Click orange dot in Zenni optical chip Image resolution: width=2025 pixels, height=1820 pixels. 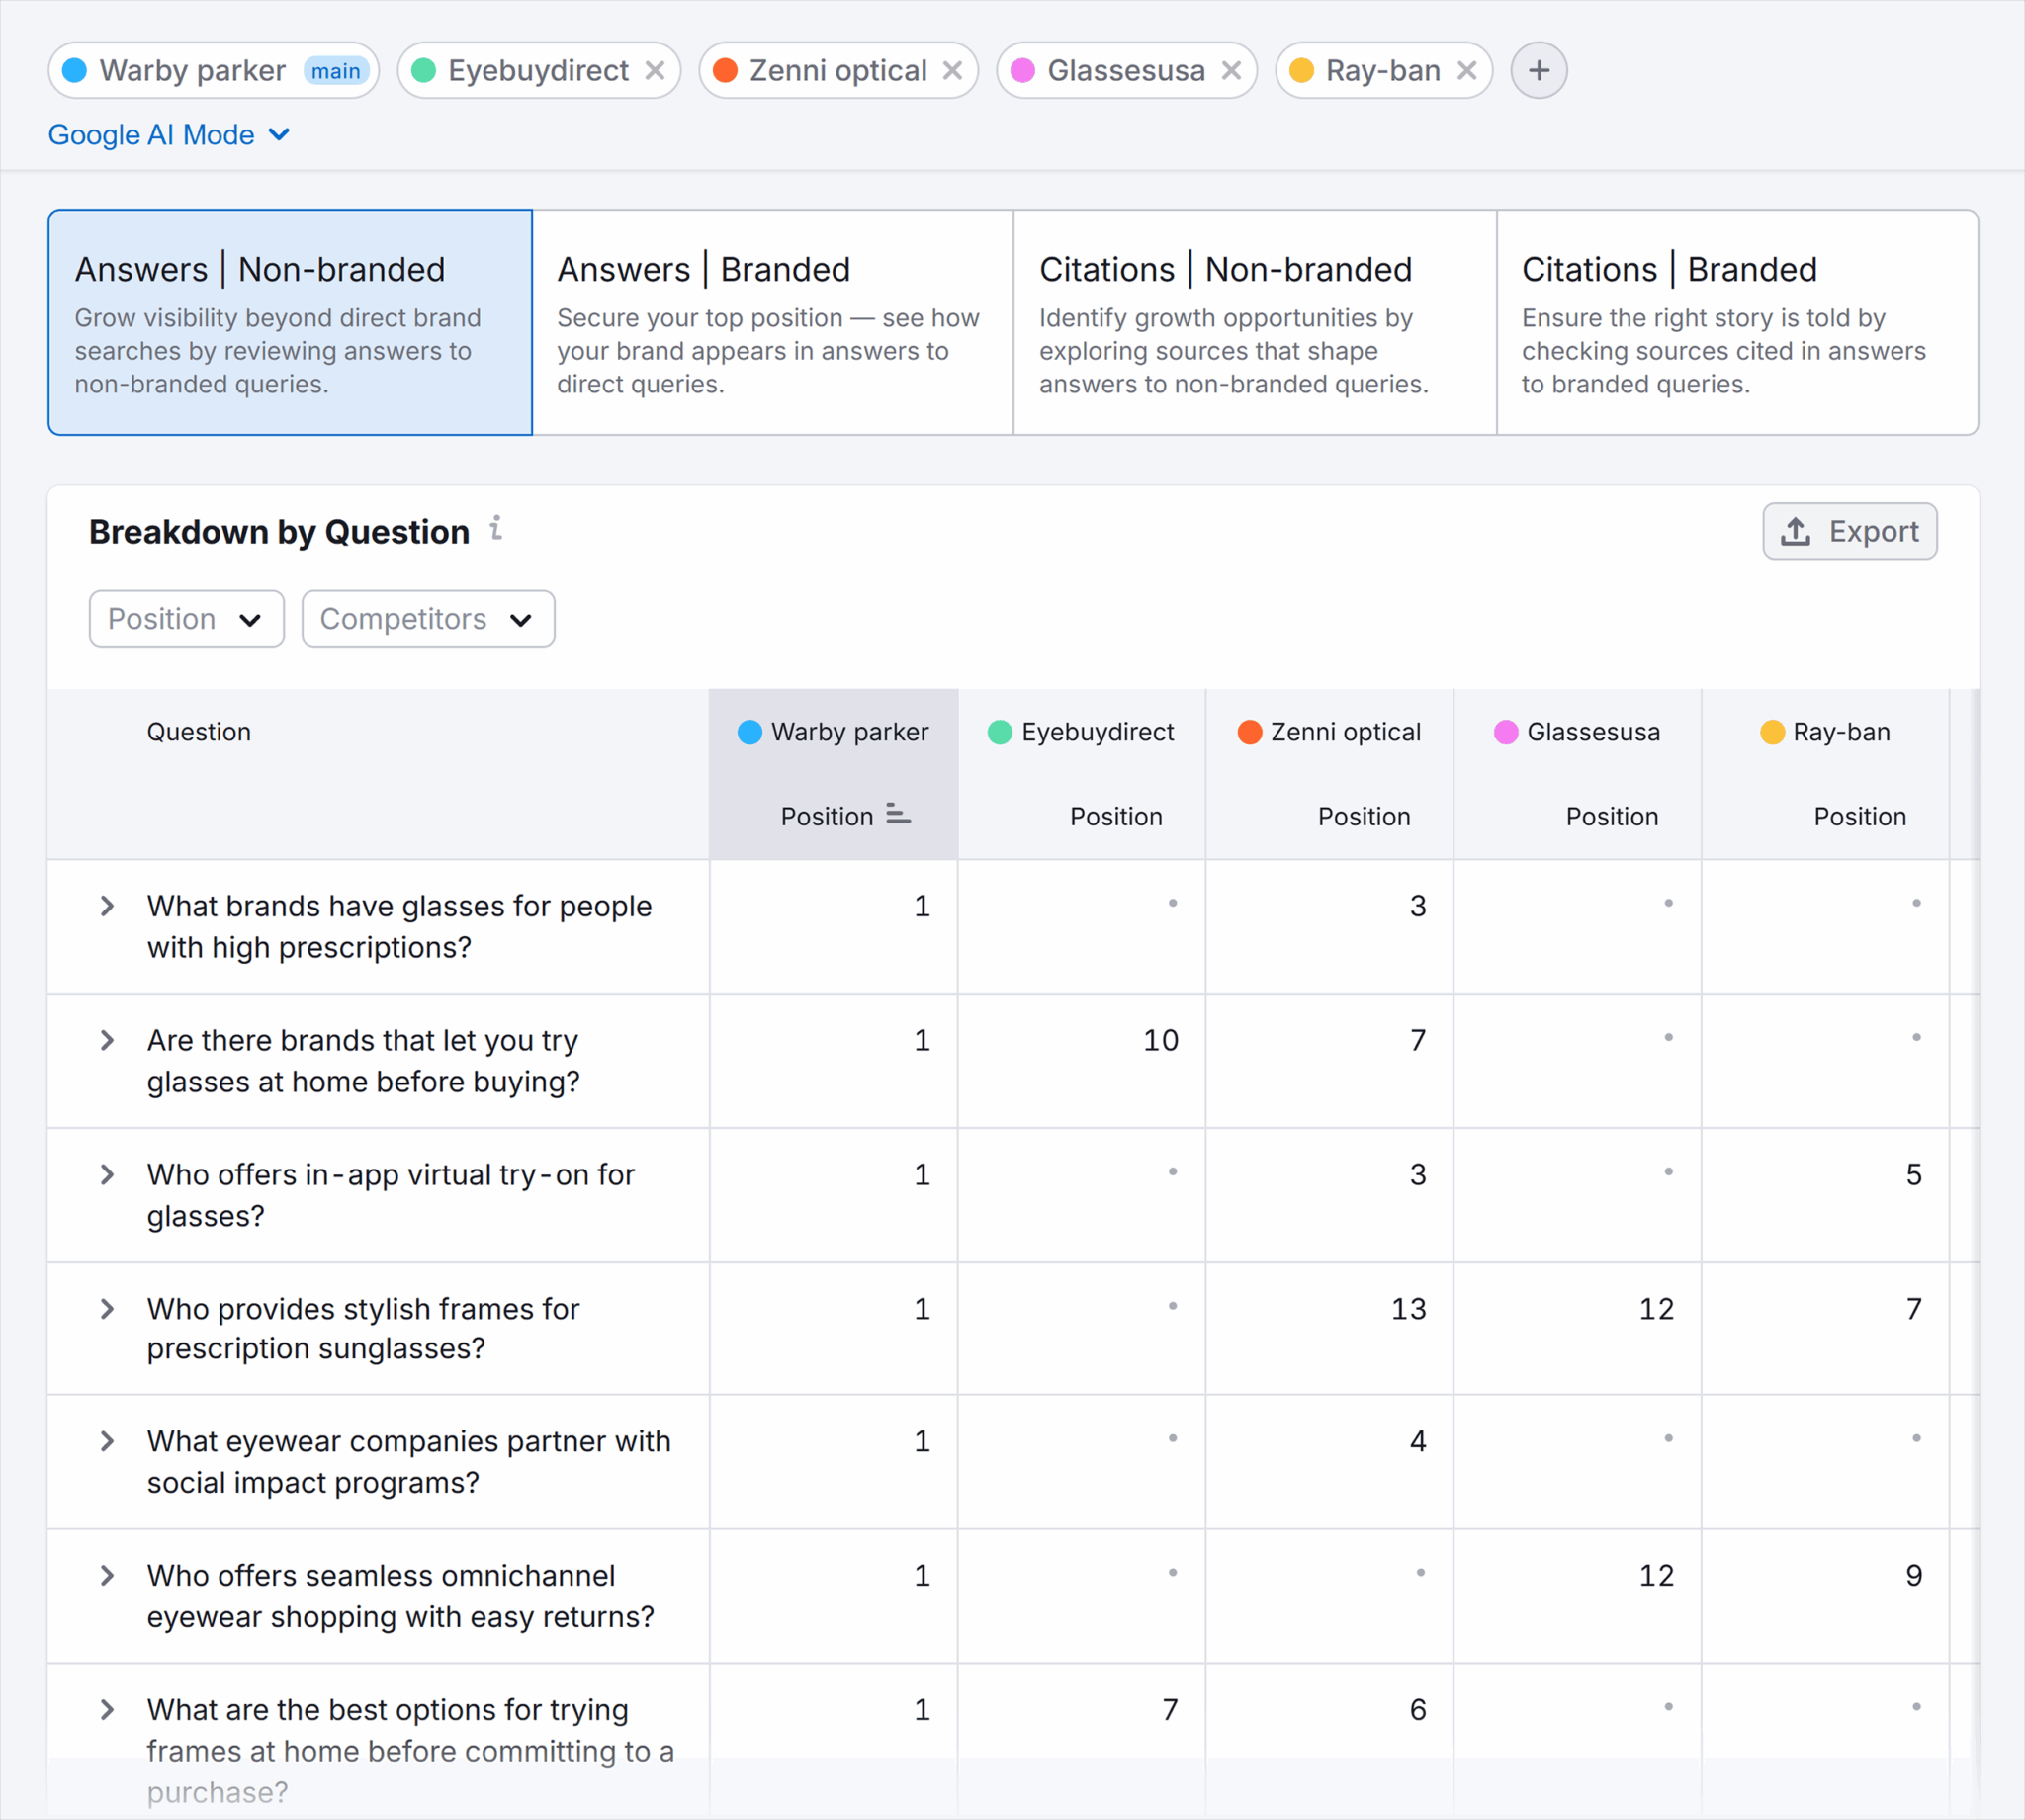point(725,70)
